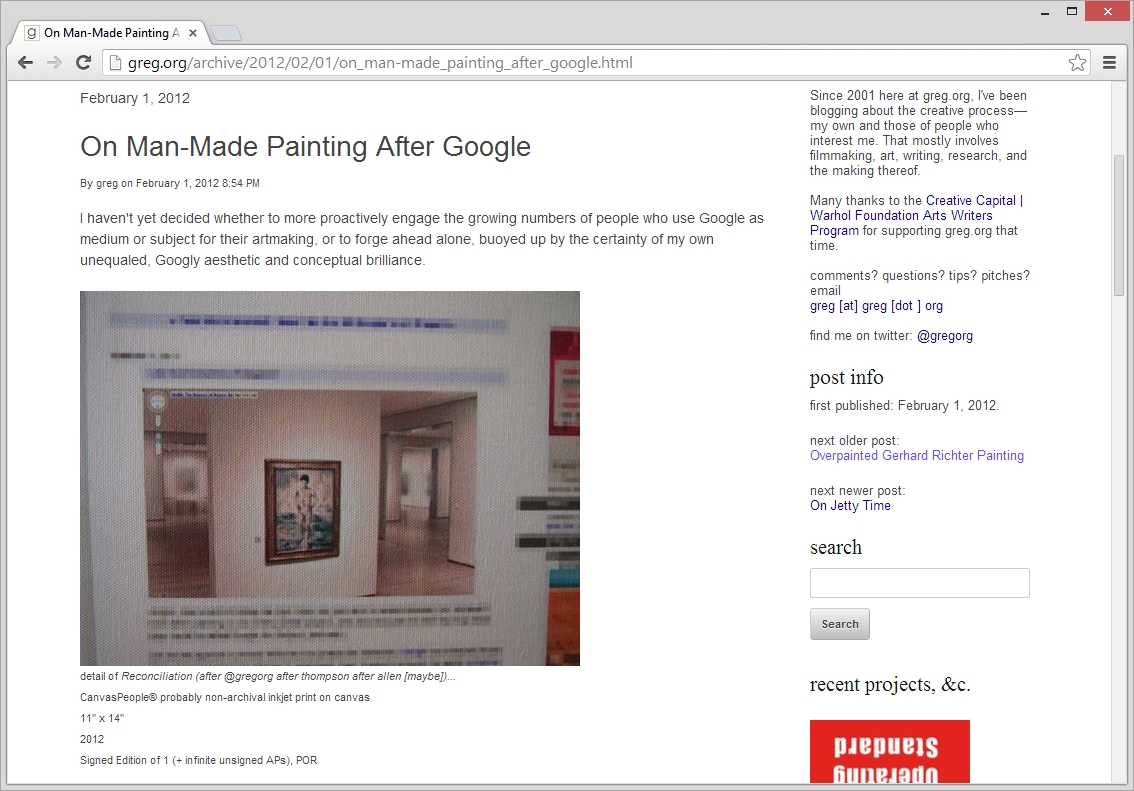Click the caption line 11" x 14"
The image size is (1134, 791).
tap(102, 719)
